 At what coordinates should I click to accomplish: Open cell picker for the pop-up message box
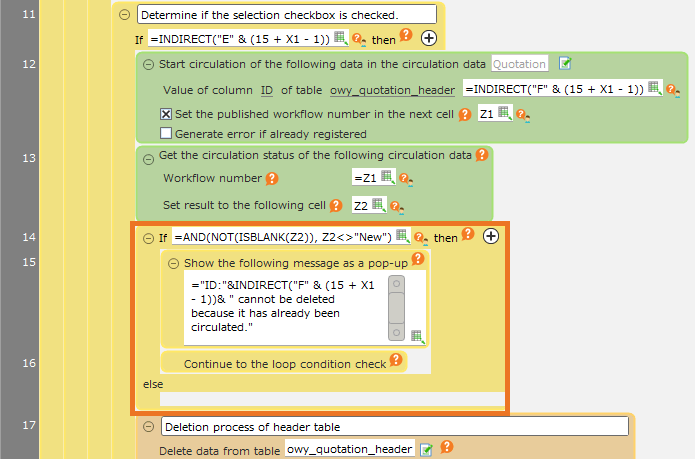click(417, 336)
